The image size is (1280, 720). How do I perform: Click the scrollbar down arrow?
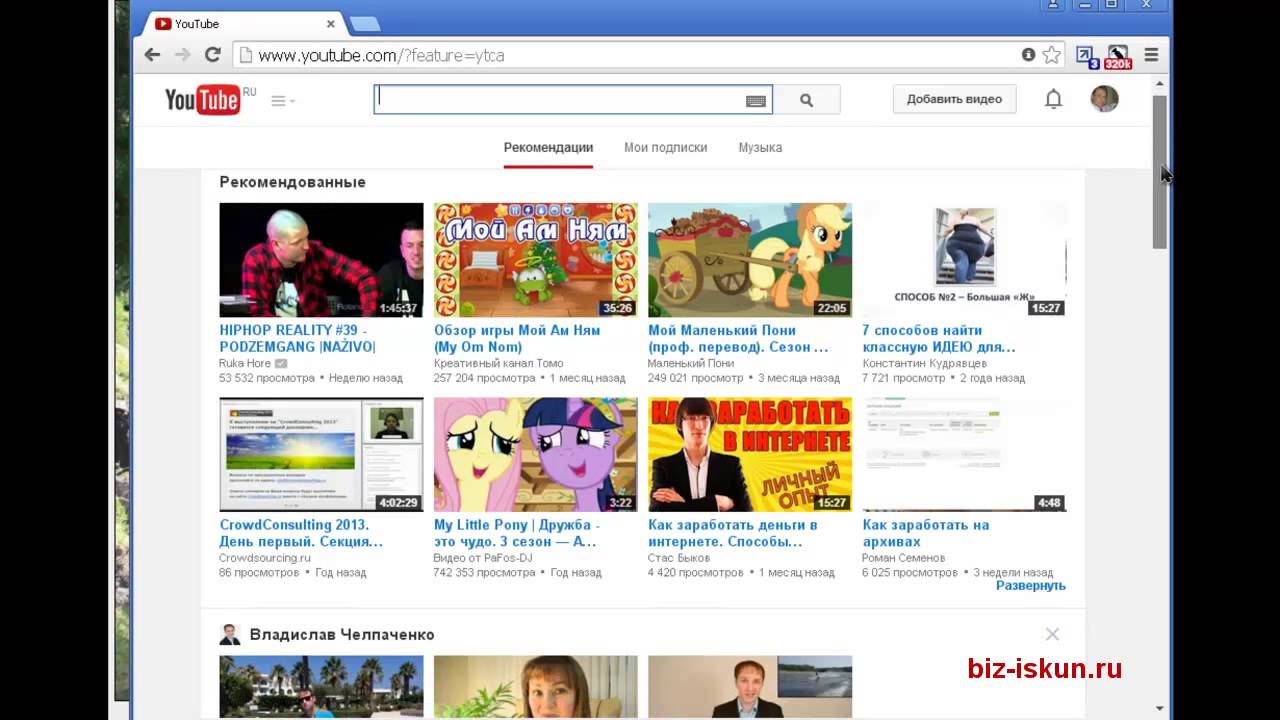(x=1160, y=708)
